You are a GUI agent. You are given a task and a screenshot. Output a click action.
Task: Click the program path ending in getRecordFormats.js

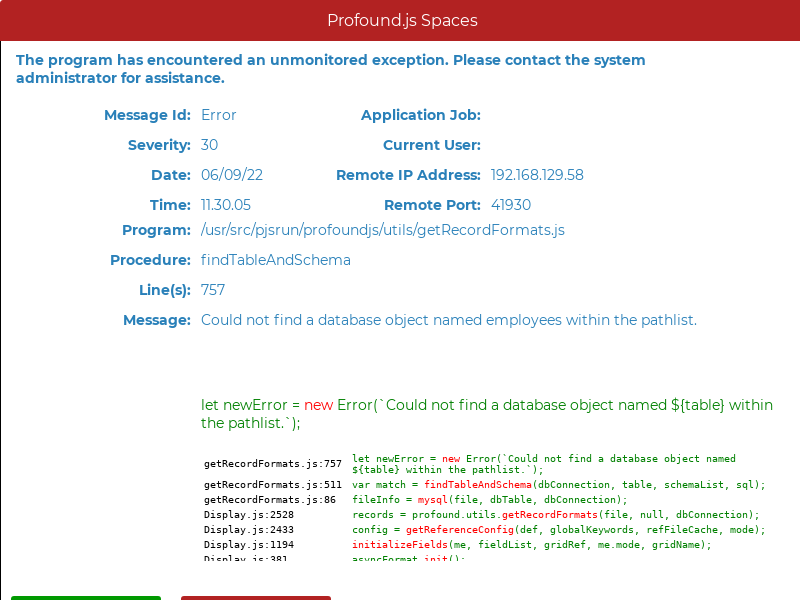click(383, 230)
